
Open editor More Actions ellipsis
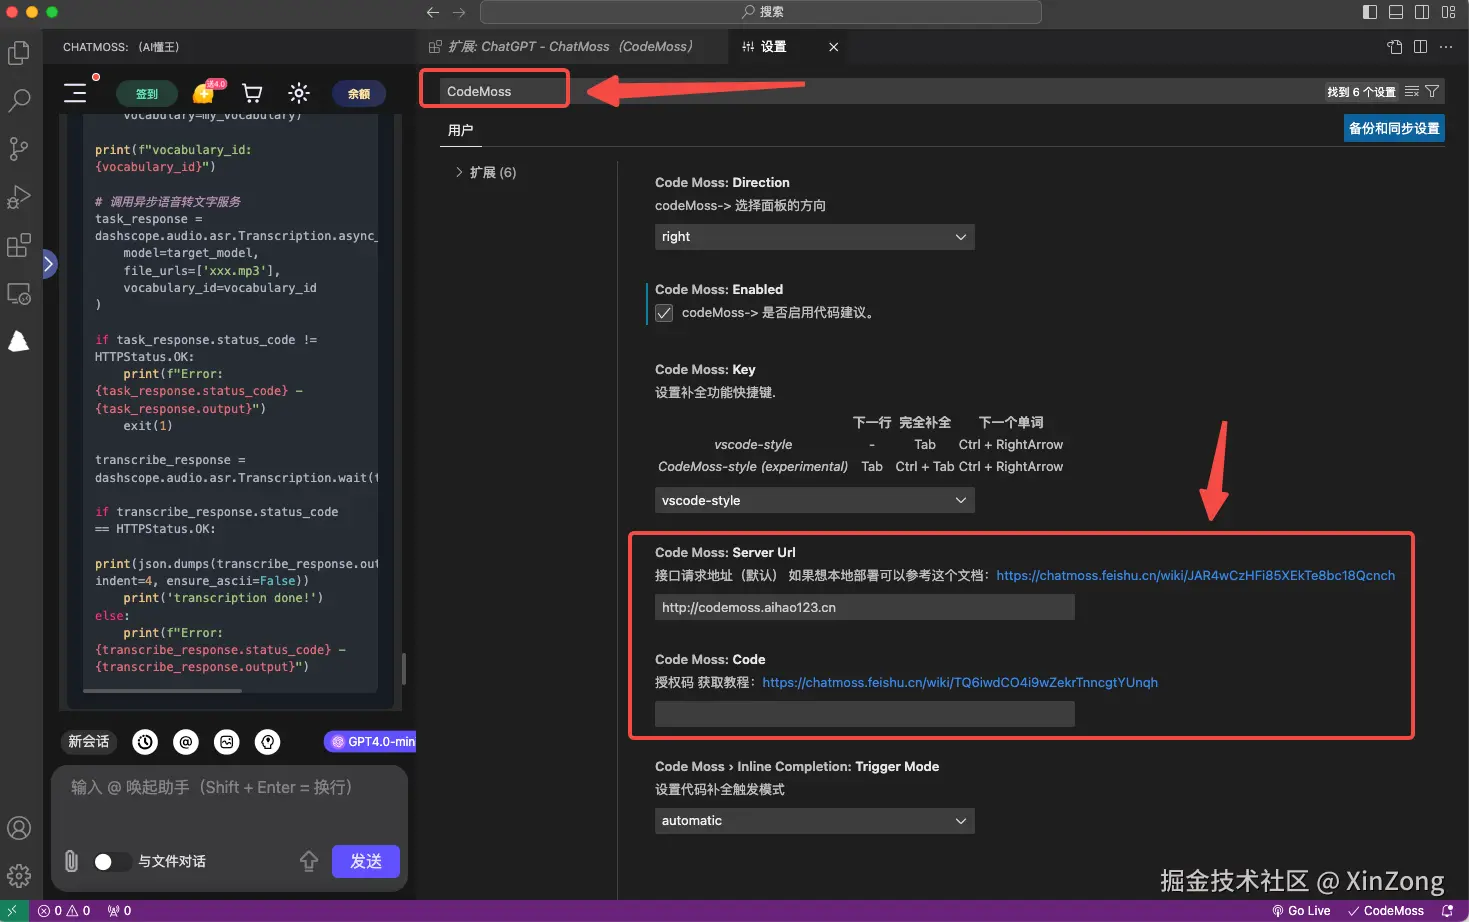pyautogui.click(x=1446, y=47)
